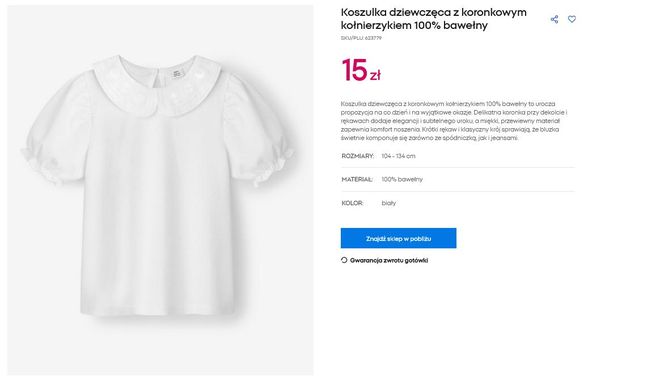The width and height of the screenshot is (664, 385).
Task: Click the ROZMIARY label
Action: click(357, 156)
